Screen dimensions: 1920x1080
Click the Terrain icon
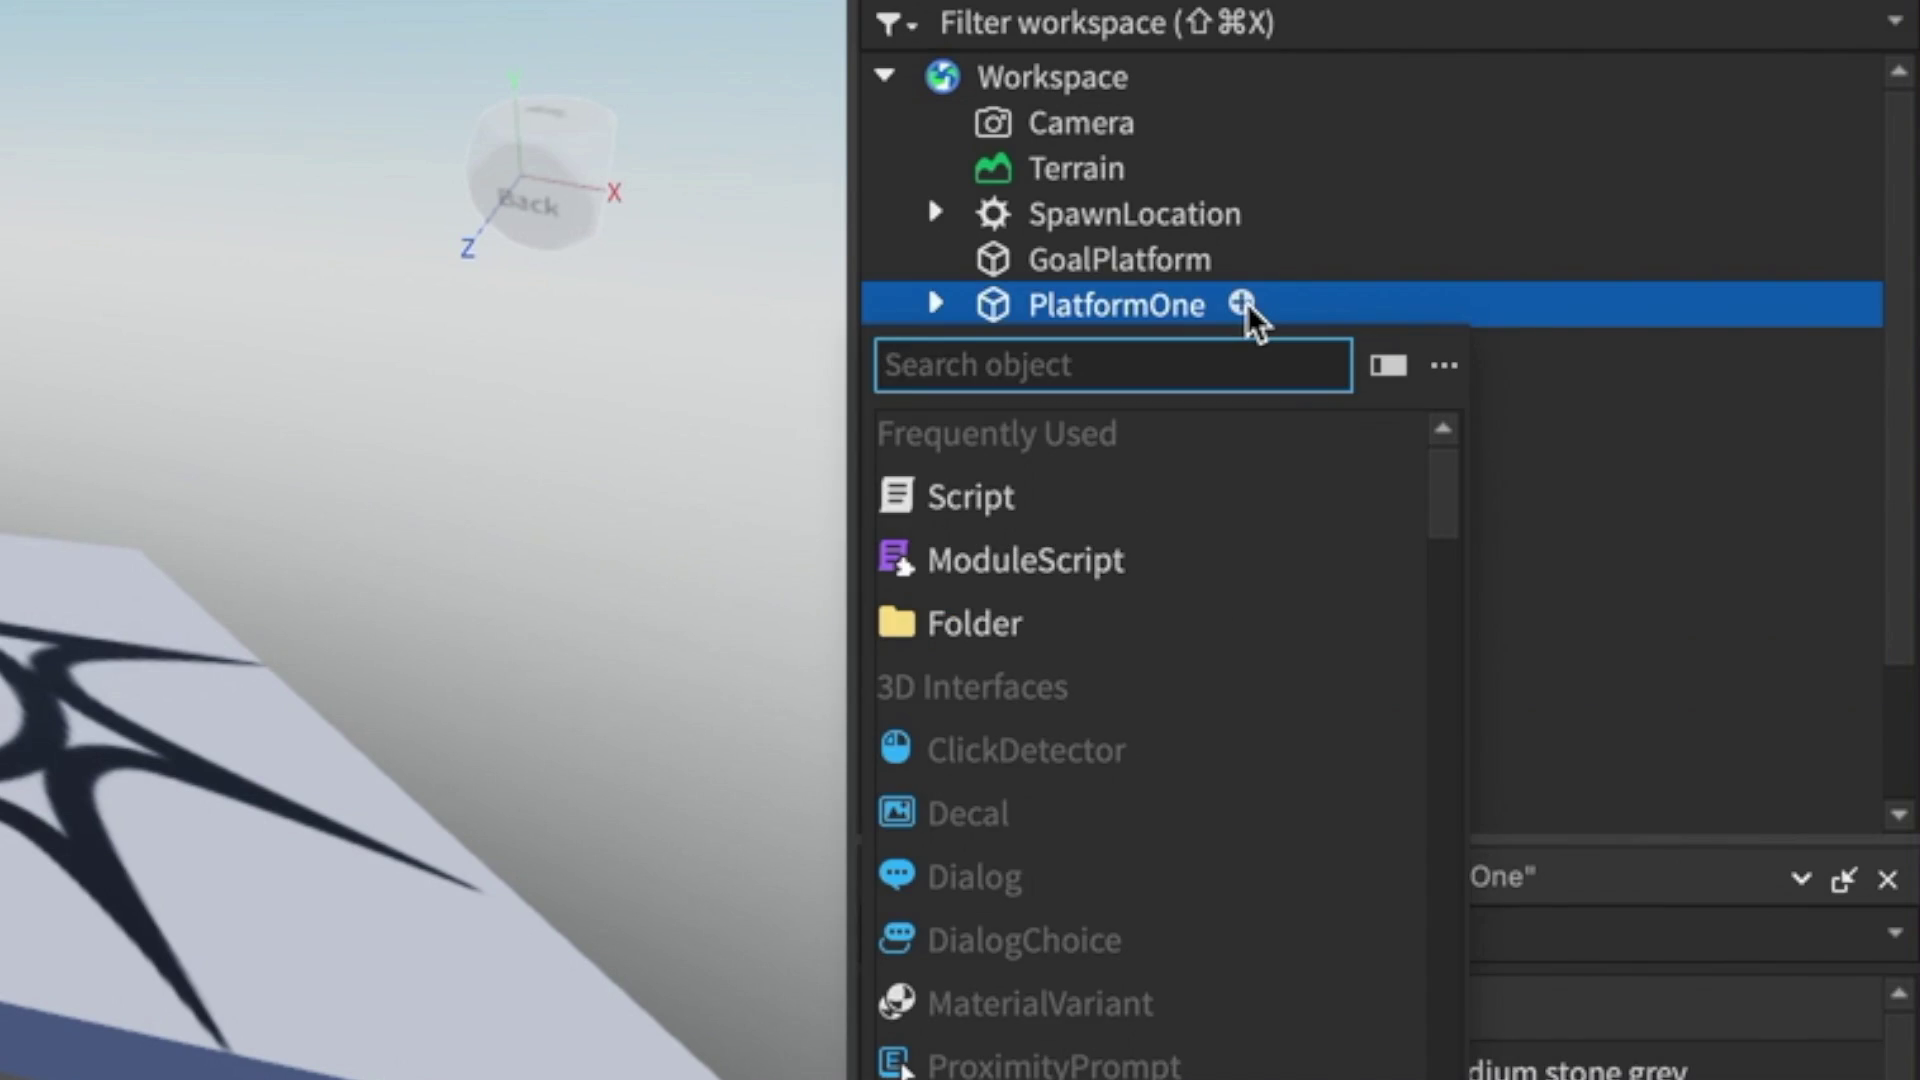click(993, 168)
